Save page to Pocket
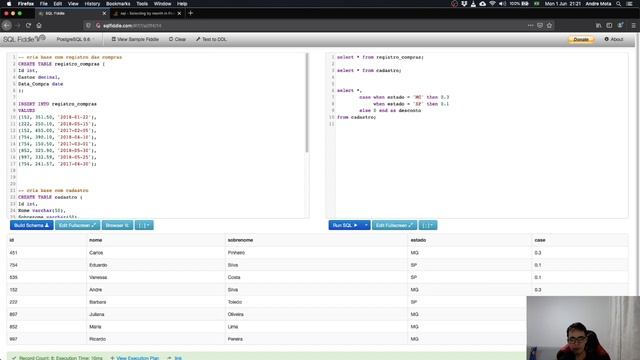The height and width of the screenshot is (360, 640). tap(540, 25)
